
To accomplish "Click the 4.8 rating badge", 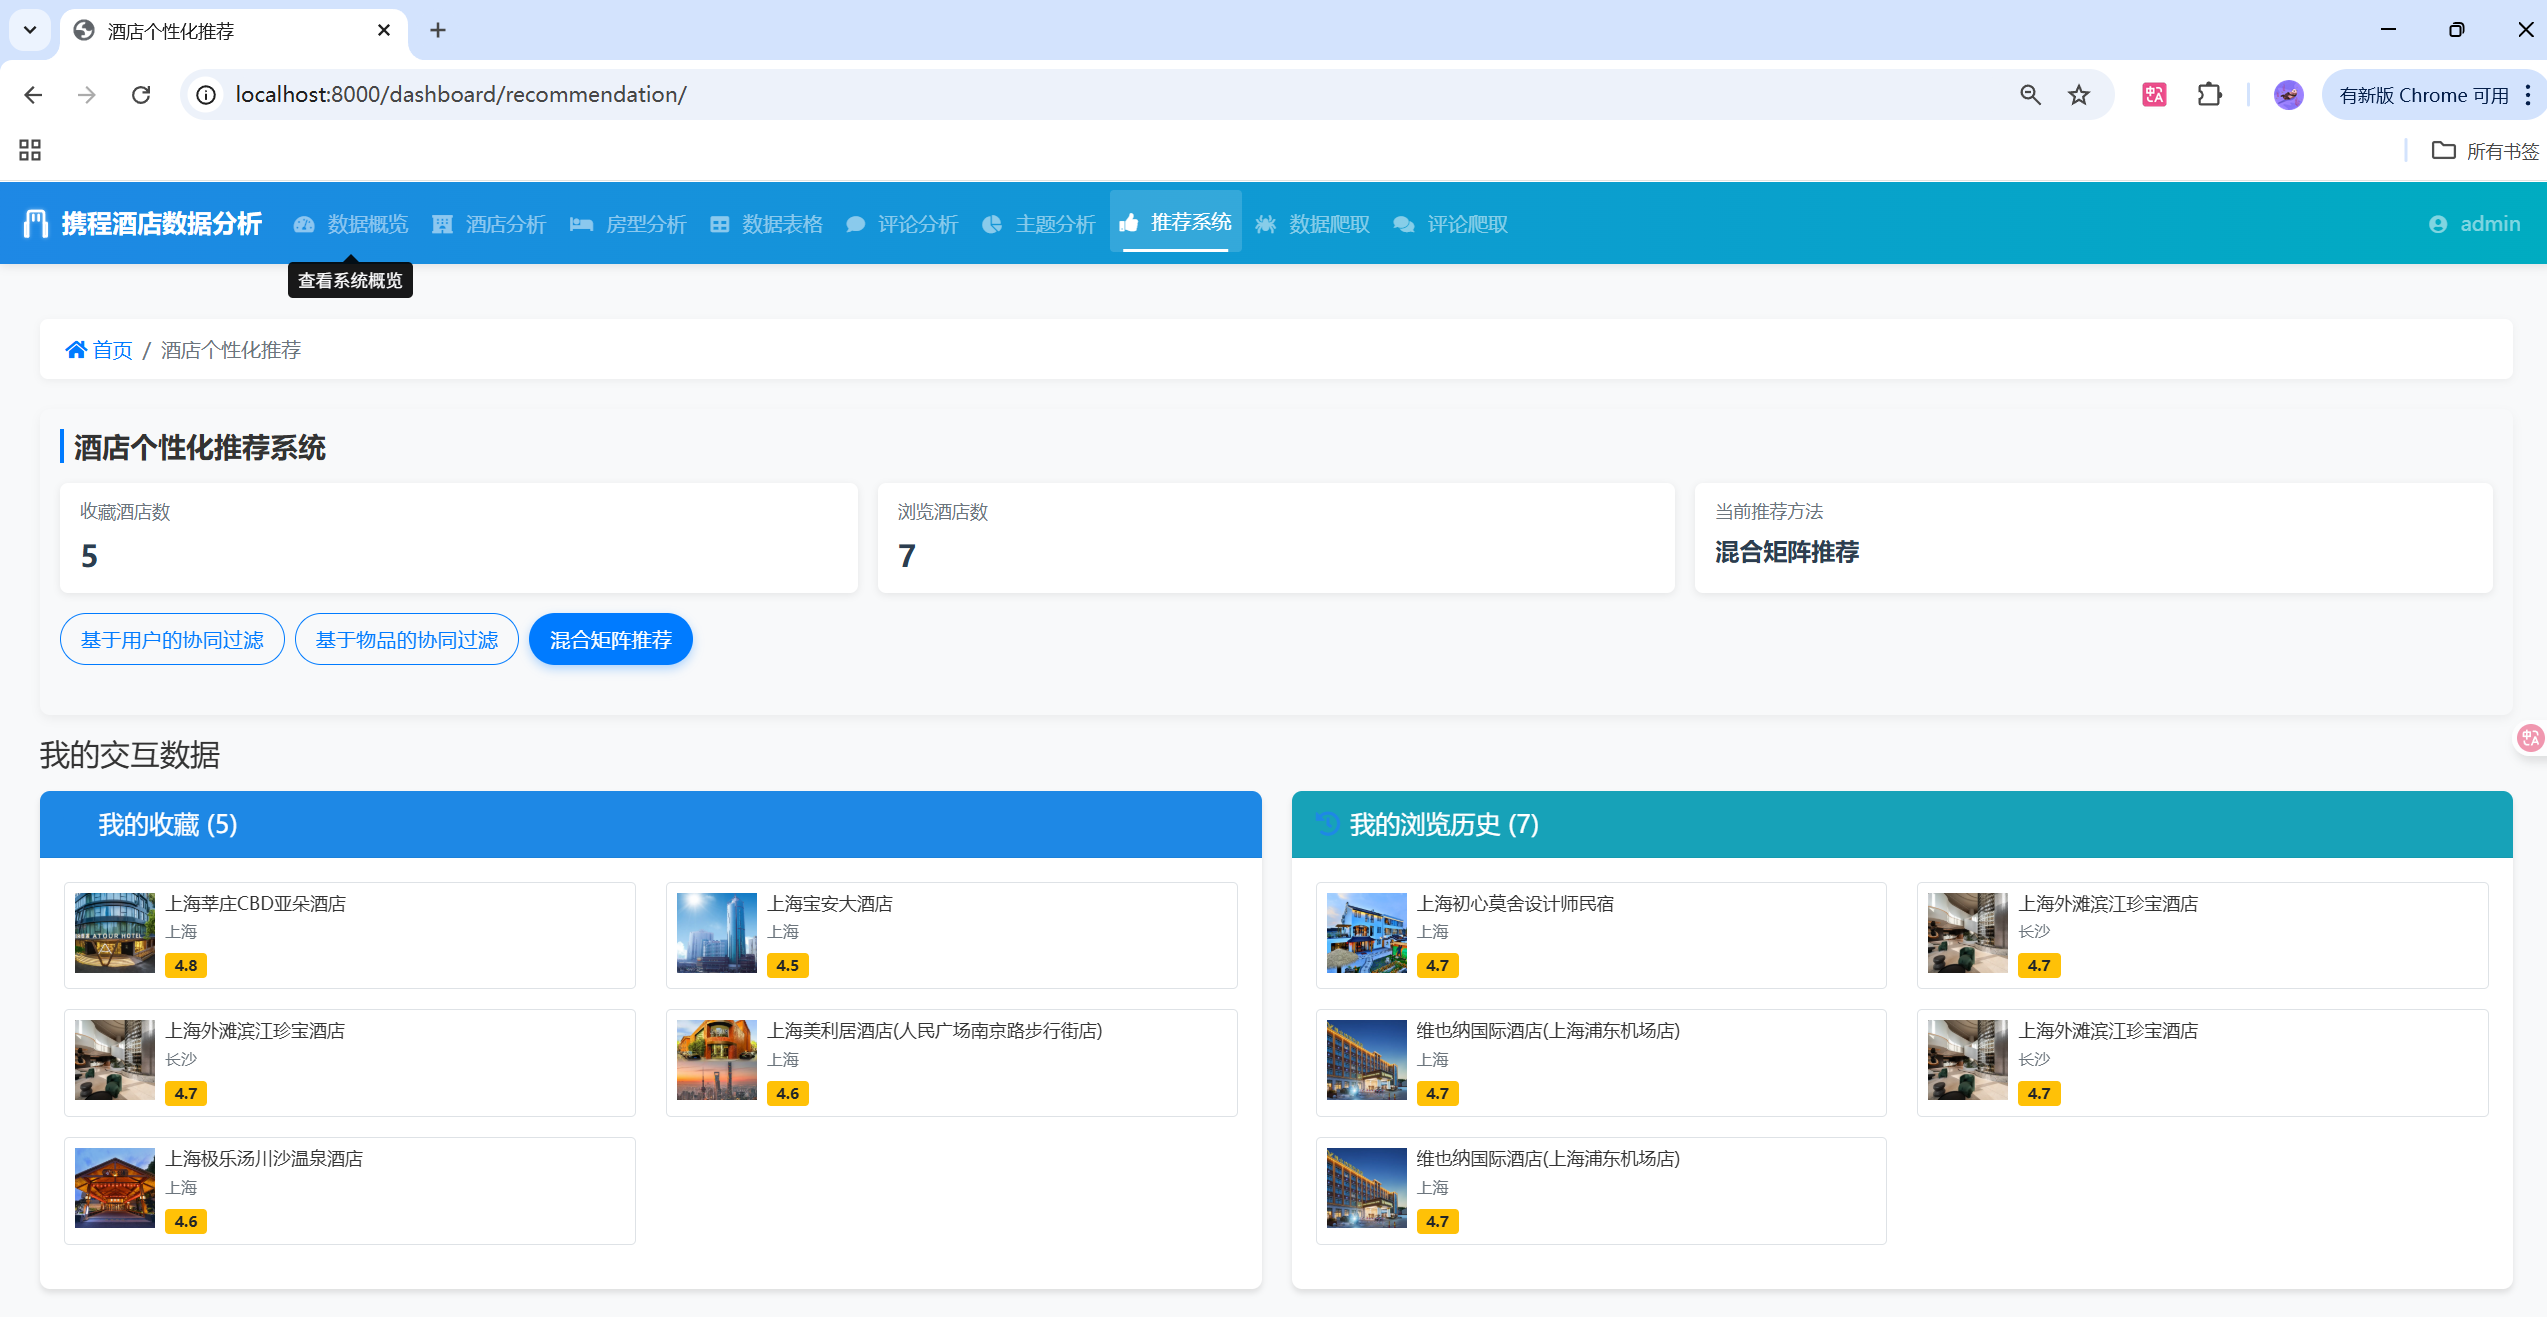I will point(186,965).
